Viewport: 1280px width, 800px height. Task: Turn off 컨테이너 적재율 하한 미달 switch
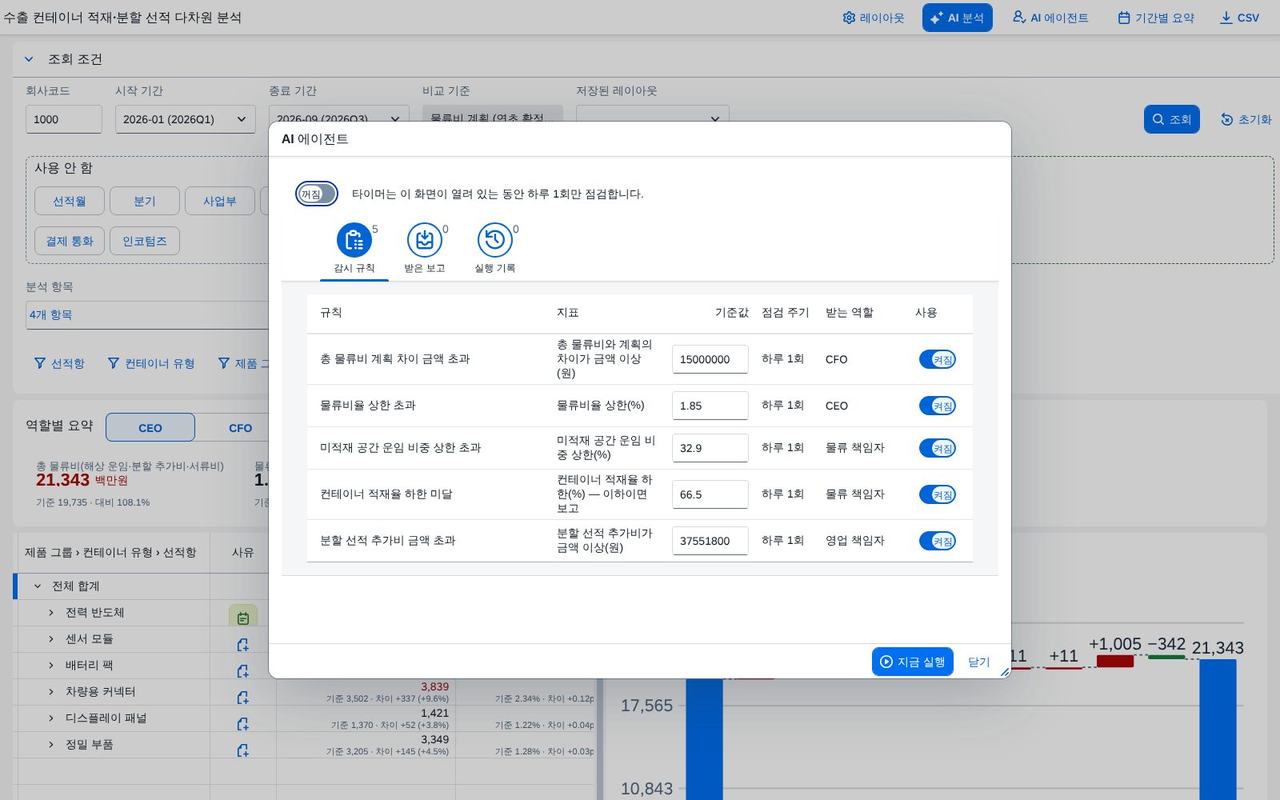pyautogui.click(x=937, y=494)
